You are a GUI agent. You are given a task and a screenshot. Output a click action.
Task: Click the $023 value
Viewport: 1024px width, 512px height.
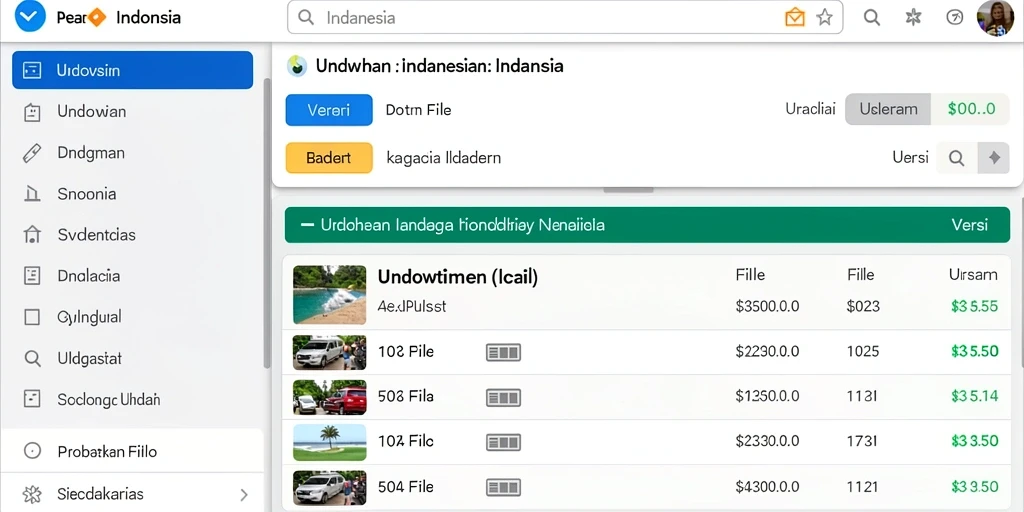coord(863,306)
